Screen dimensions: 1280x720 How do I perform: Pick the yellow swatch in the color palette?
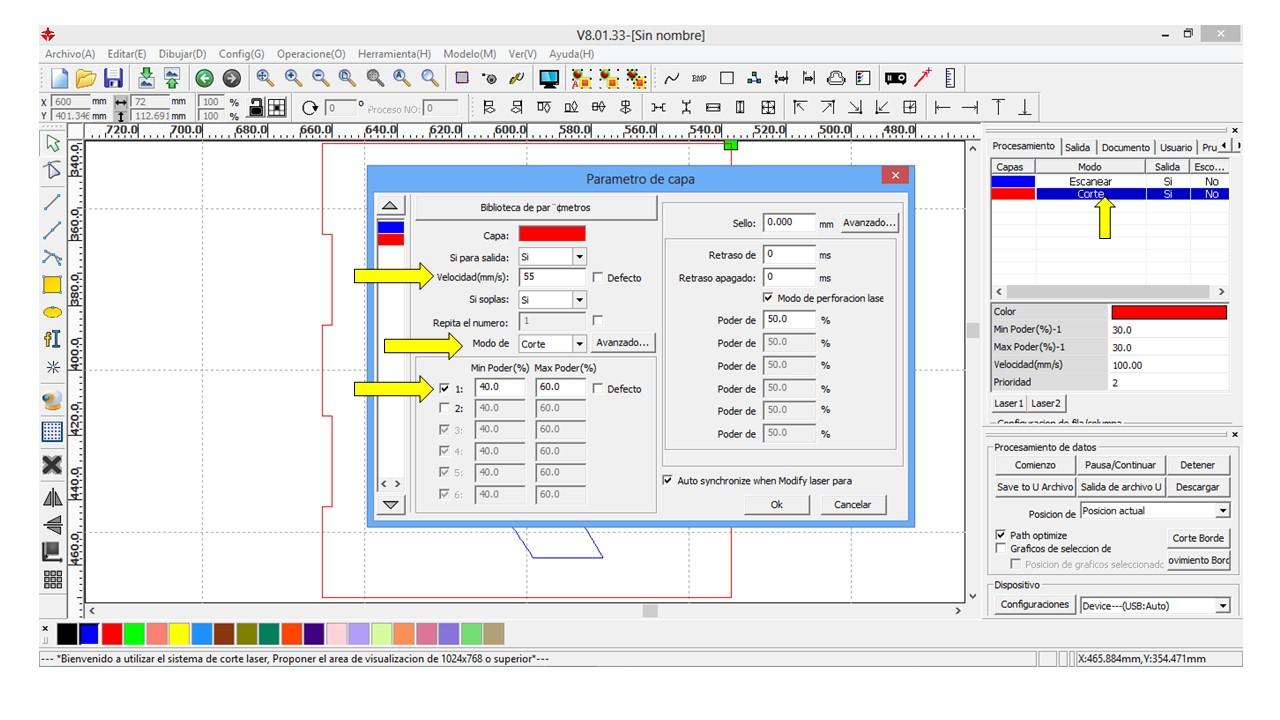(x=180, y=633)
